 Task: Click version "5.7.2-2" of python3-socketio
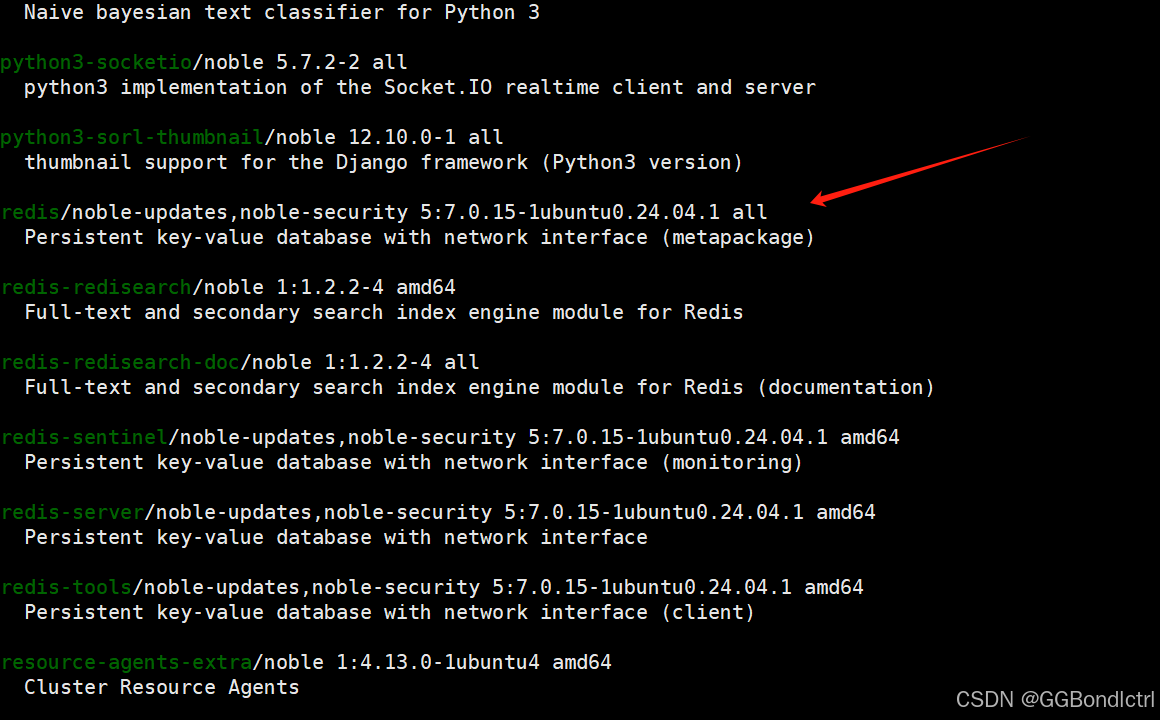tap(317, 62)
